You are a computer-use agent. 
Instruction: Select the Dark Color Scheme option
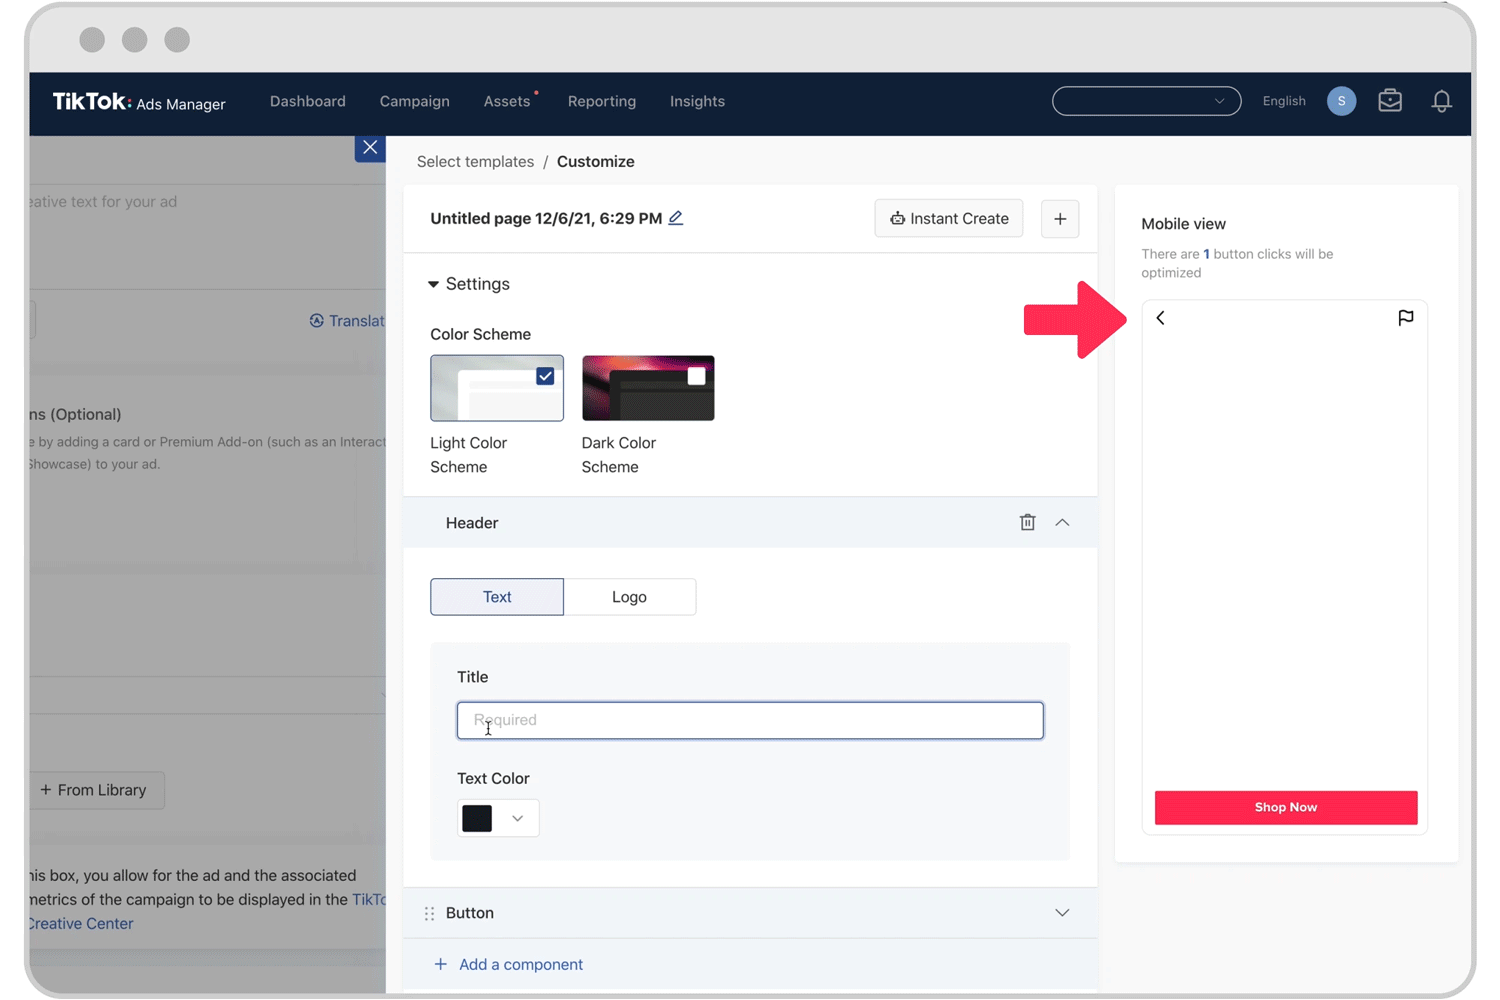coord(648,387)
